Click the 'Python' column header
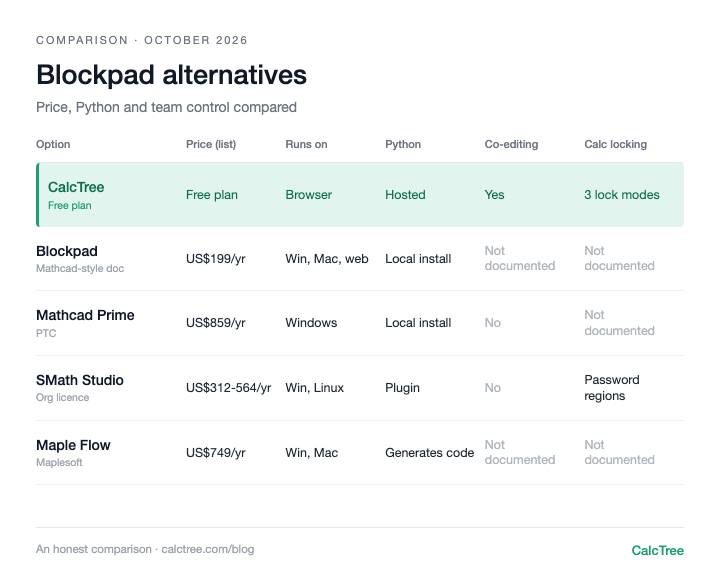Viewport: 720px width, 576px height. pos(403,144)
